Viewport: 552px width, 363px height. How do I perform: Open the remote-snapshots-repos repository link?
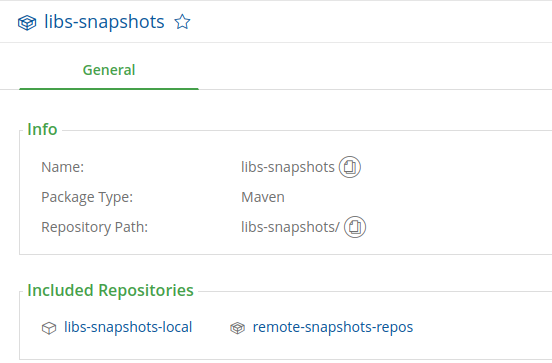(333, 327)
